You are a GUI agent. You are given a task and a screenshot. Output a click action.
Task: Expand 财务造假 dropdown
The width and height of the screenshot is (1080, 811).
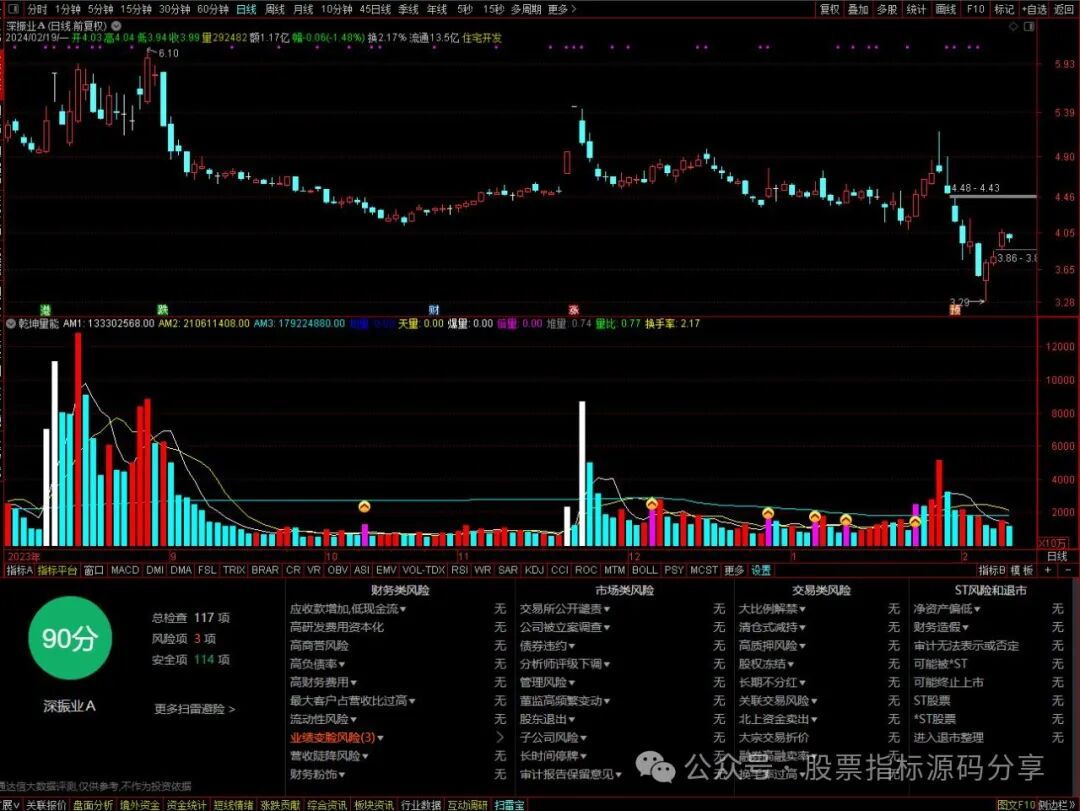tap(941, 627)
